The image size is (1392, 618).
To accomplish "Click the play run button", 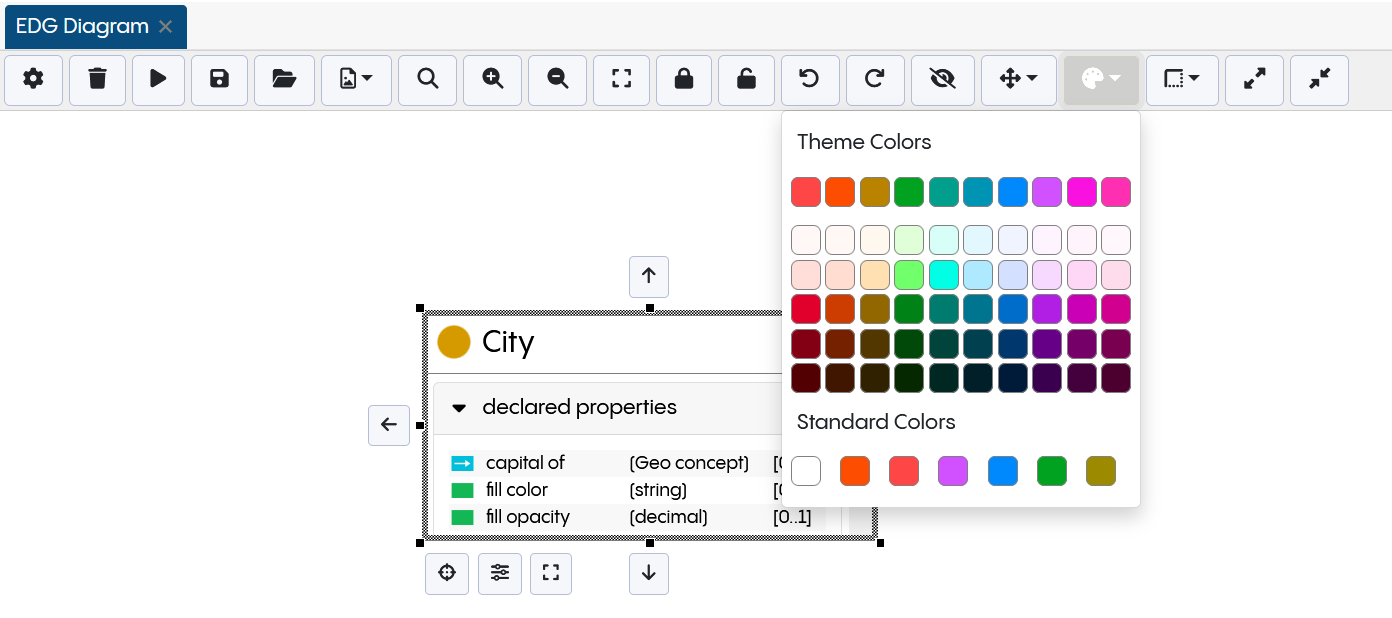I will (158, 80).
